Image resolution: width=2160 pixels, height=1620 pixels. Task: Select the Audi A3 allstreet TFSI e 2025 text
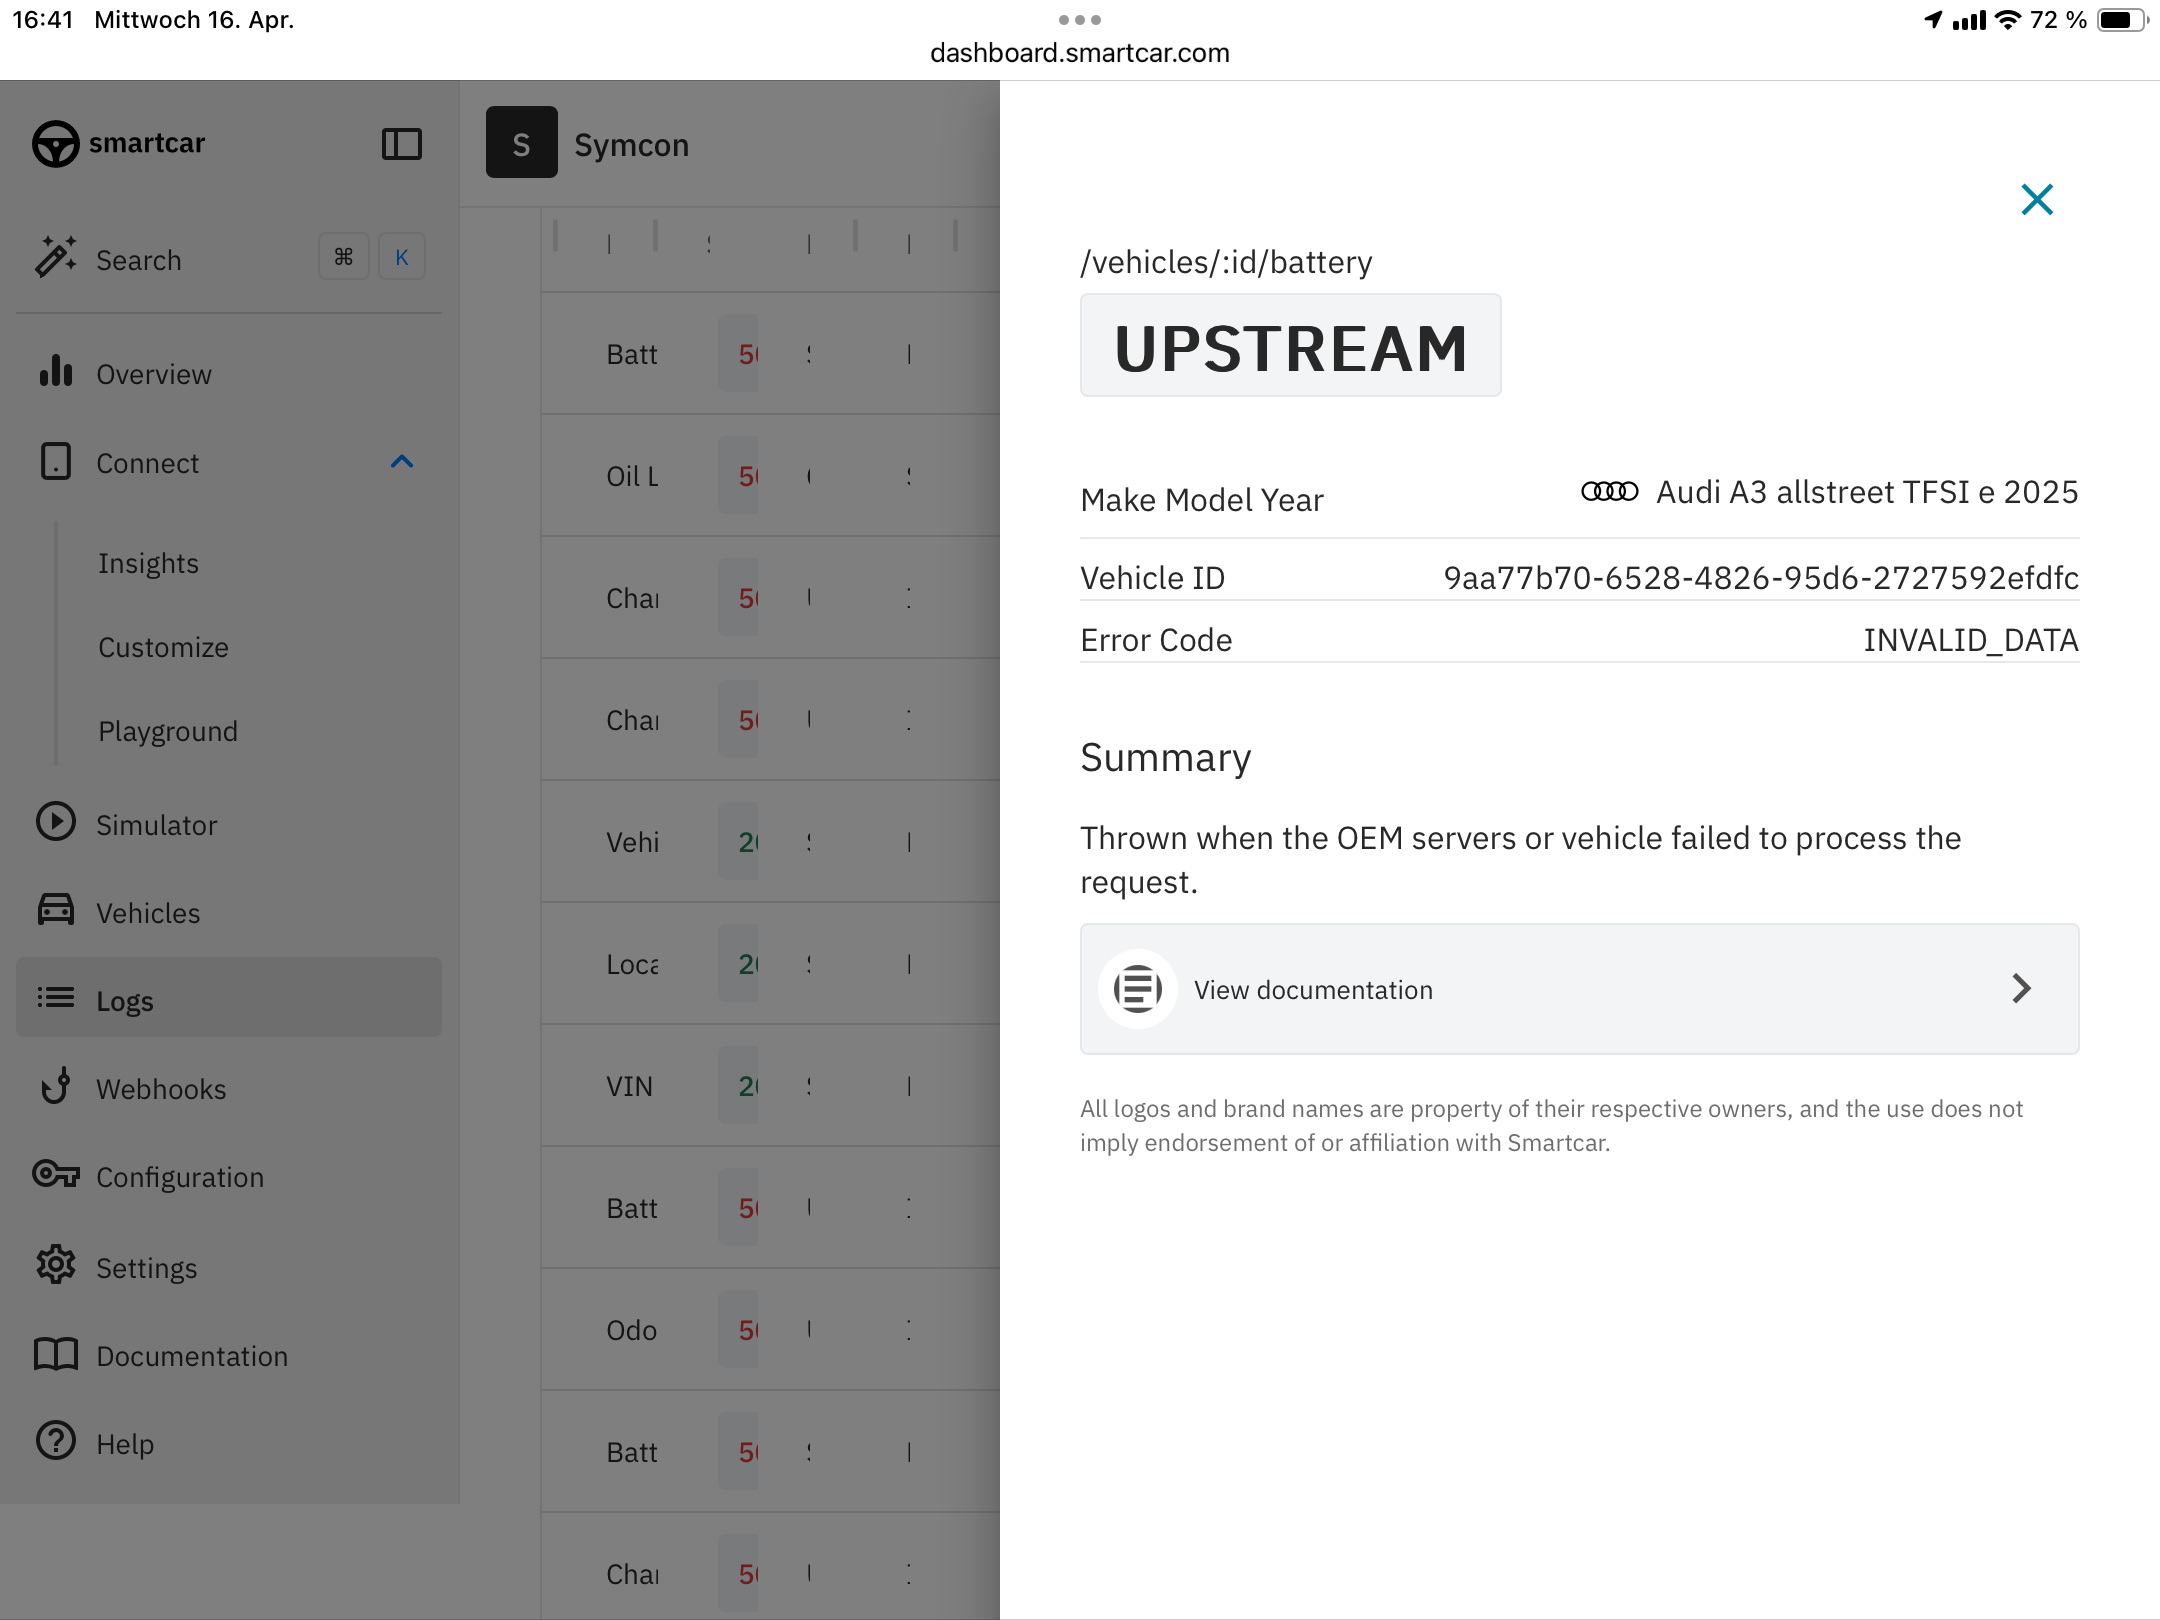[1868, 492]
